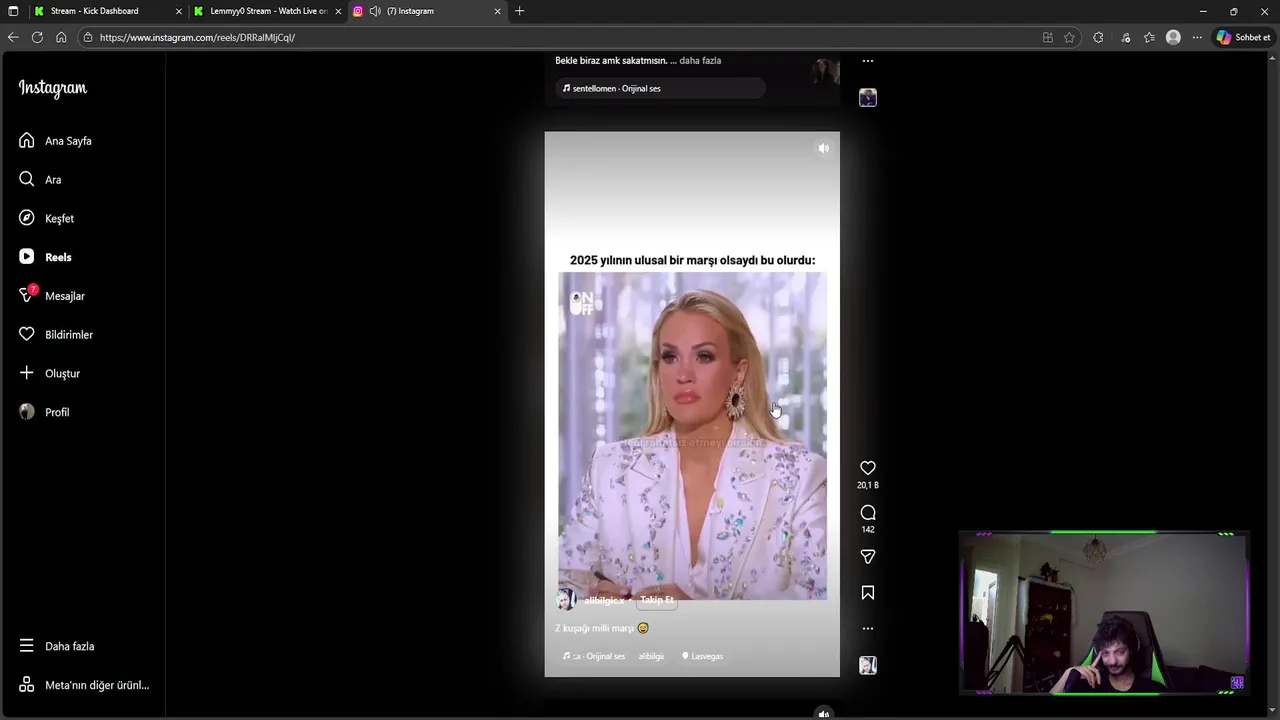Open Oluştur create post
This screenshot has width=1280, height=720.
coord(49,373)
